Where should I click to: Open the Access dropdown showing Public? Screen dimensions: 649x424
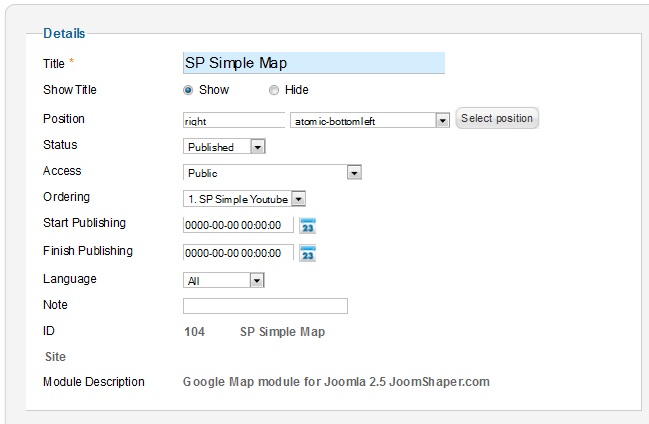(x=353, y=173)
